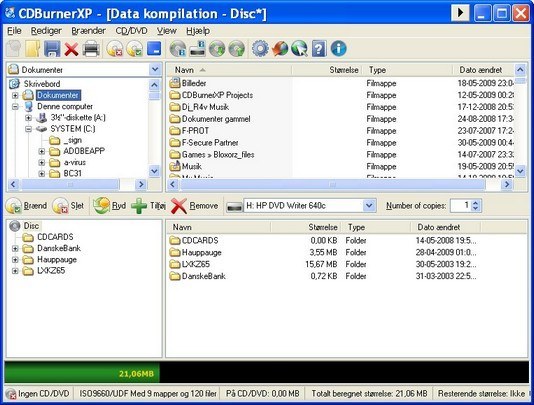The image size is (534, 405).
Task: Click the Number of copies input field
Action: [461, 205]
